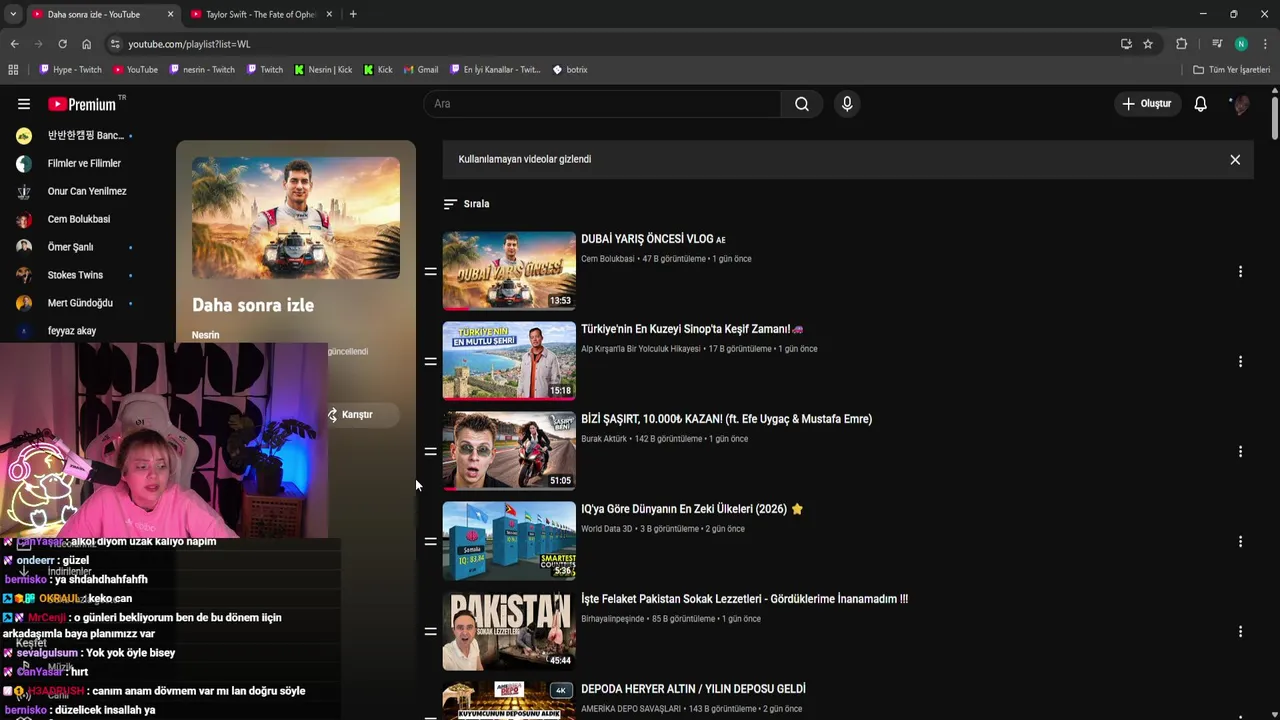Open Pakistan Sokak Lezzetleri video title

coord(744,599)
